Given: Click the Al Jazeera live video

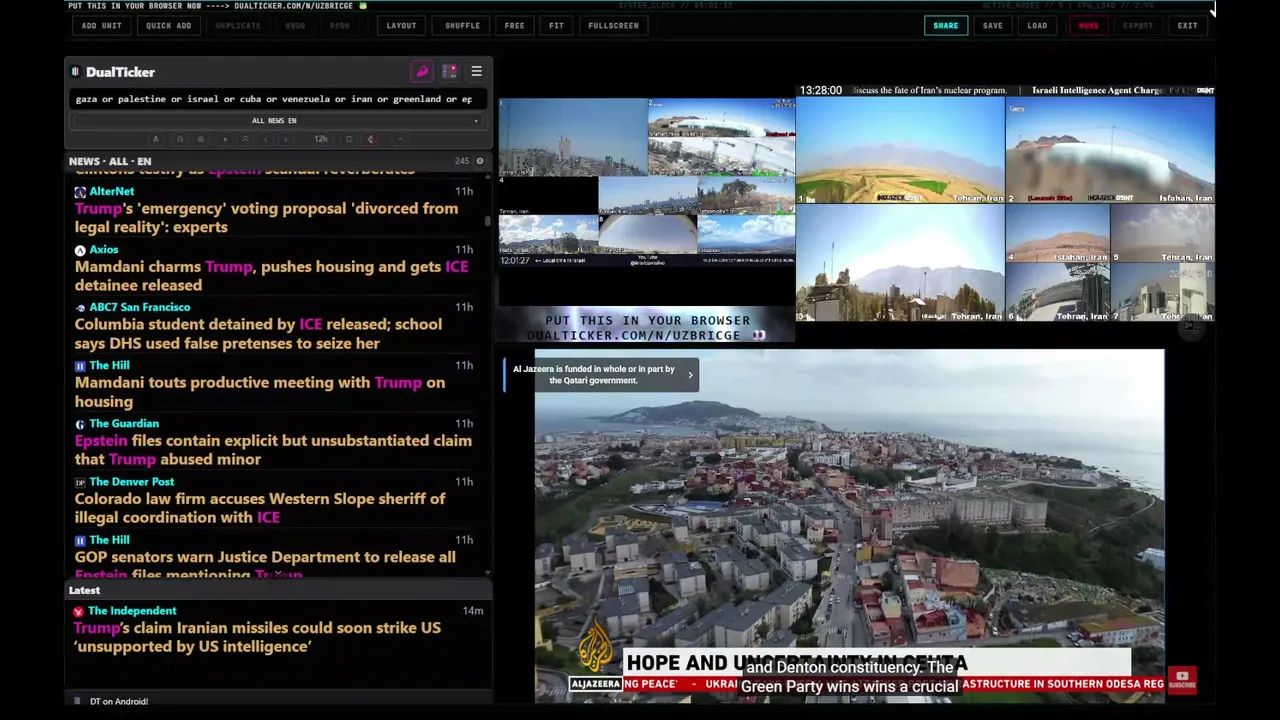Looking at the screenshot, I should [849, 525].
